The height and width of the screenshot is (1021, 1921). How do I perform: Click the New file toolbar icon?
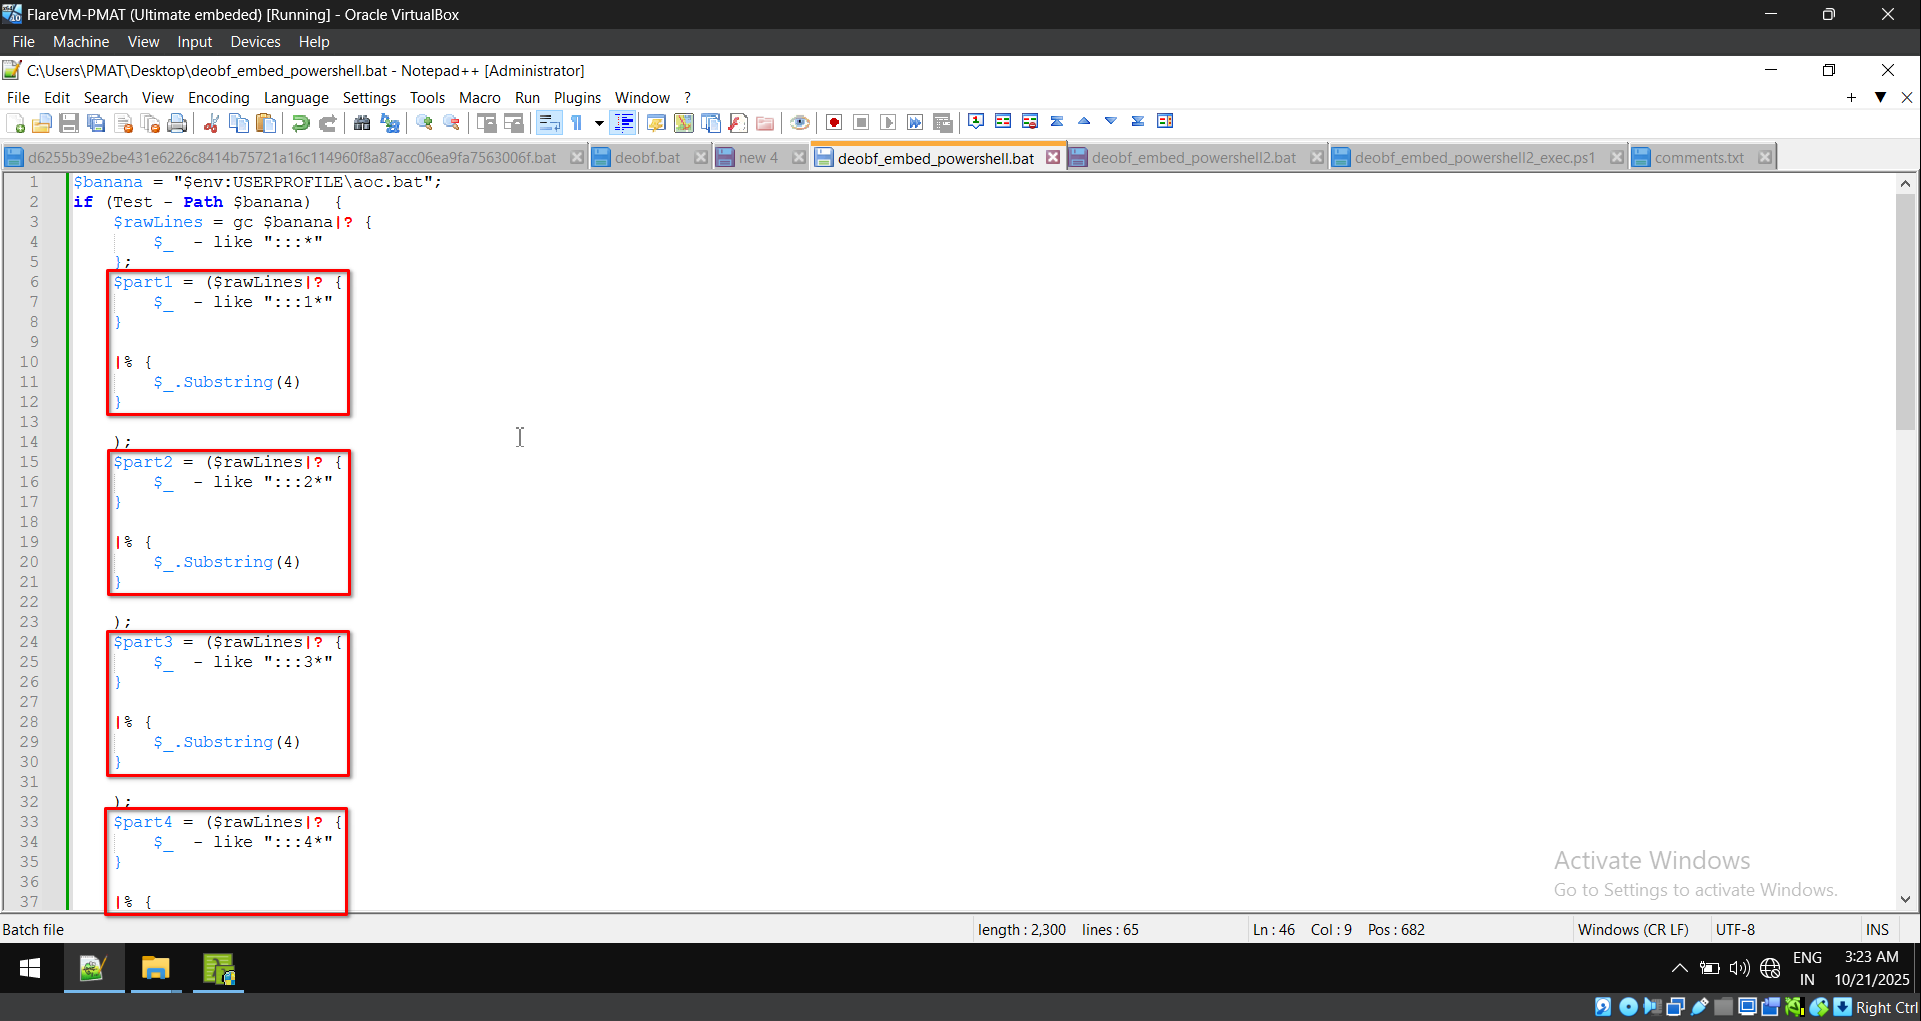tap(16, 123)
